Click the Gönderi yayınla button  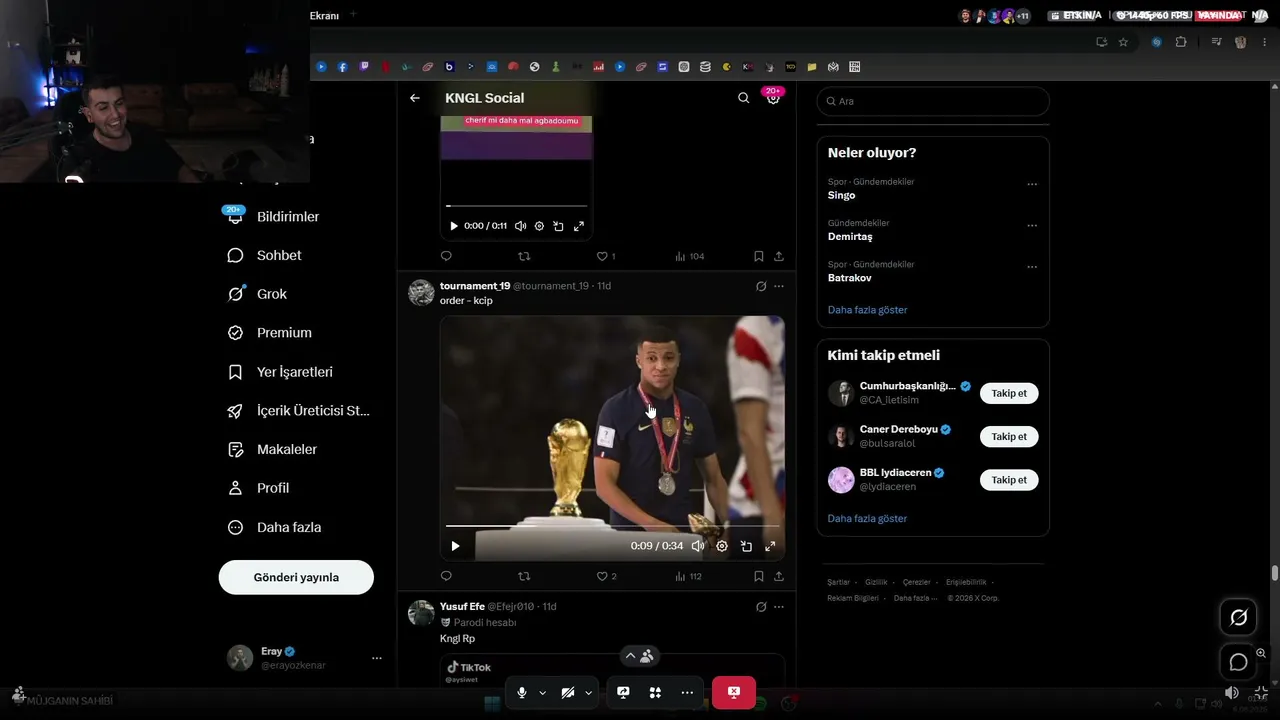(x=296, y=577)
